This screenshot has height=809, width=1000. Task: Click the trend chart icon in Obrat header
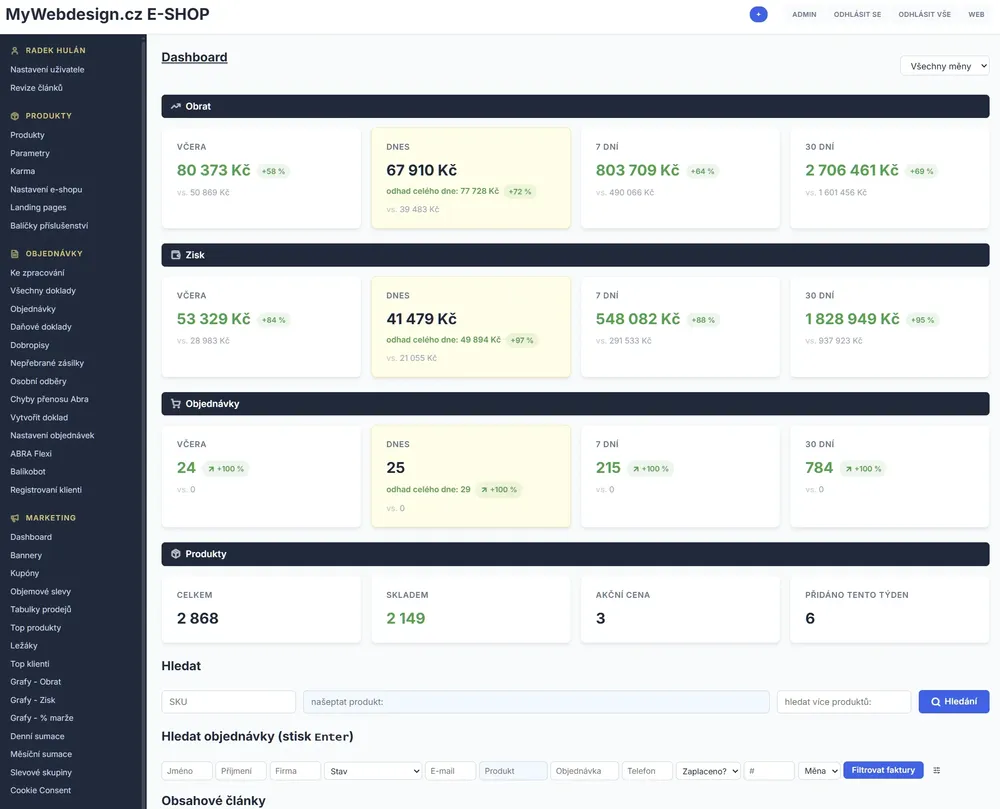[175, 106]
